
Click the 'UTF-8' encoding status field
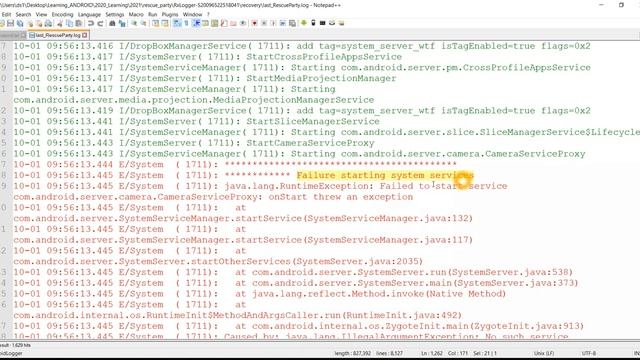589,353
